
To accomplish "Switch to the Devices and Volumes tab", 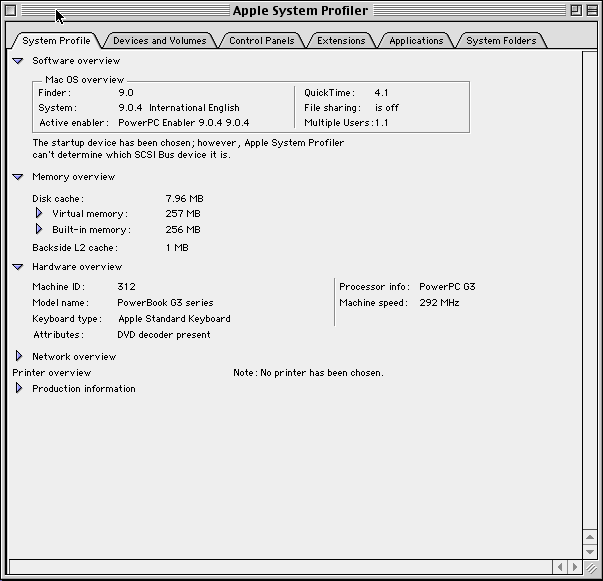I will [x=160, y=40].
